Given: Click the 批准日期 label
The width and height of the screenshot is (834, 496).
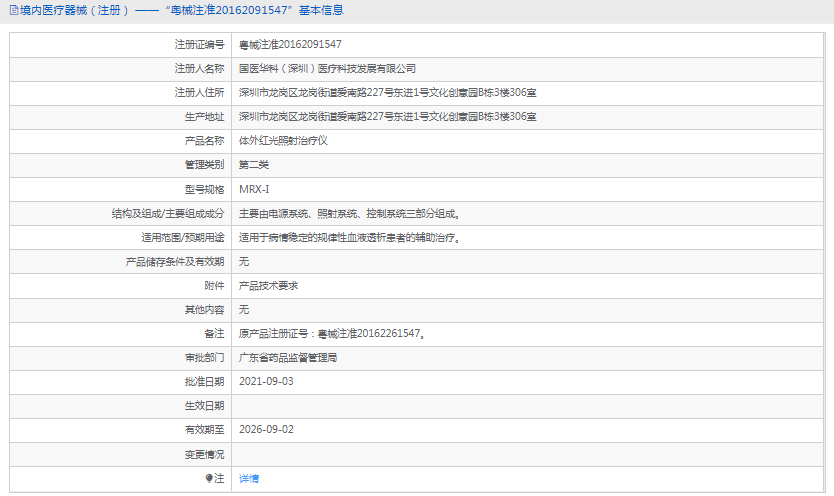Looking at the screenshot, I should tap(204, 382).
